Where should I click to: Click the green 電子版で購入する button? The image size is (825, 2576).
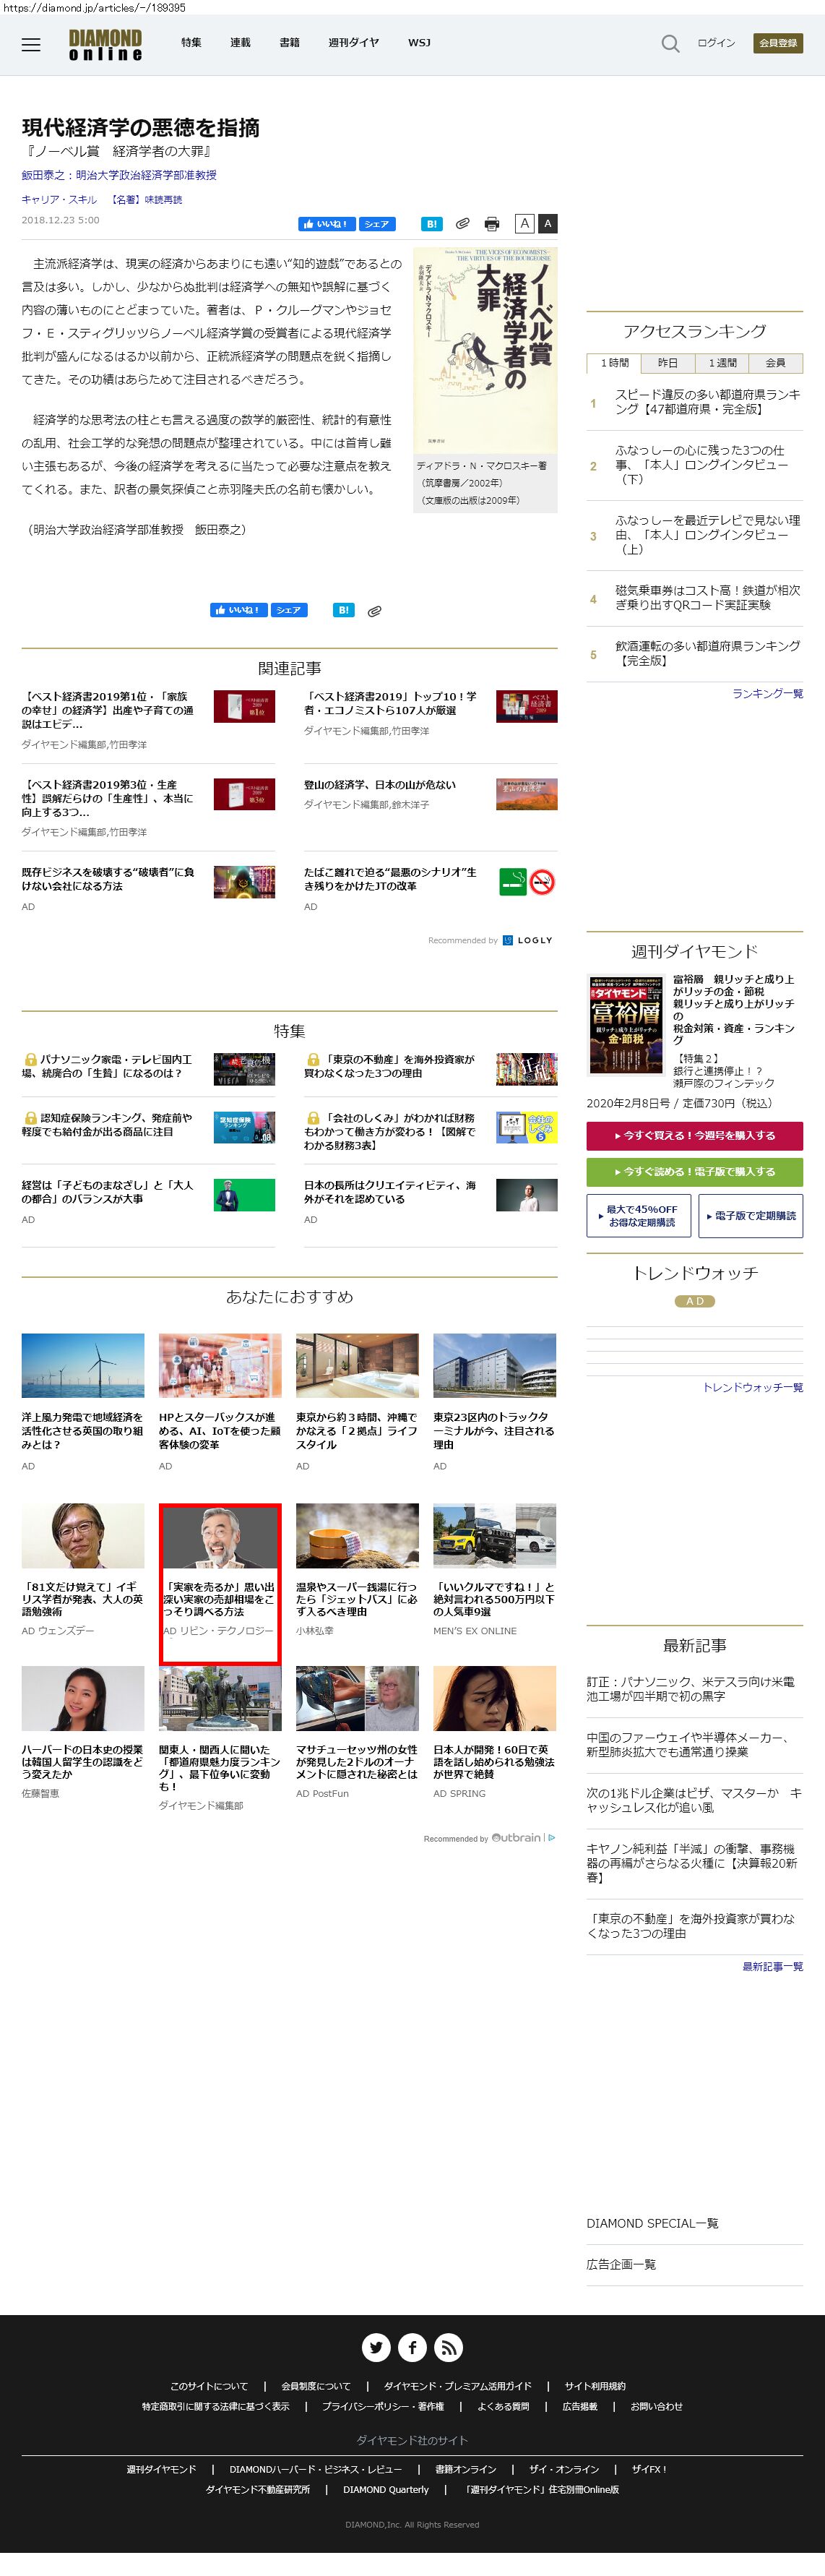pyautogui.click(x=694, y=1171)
